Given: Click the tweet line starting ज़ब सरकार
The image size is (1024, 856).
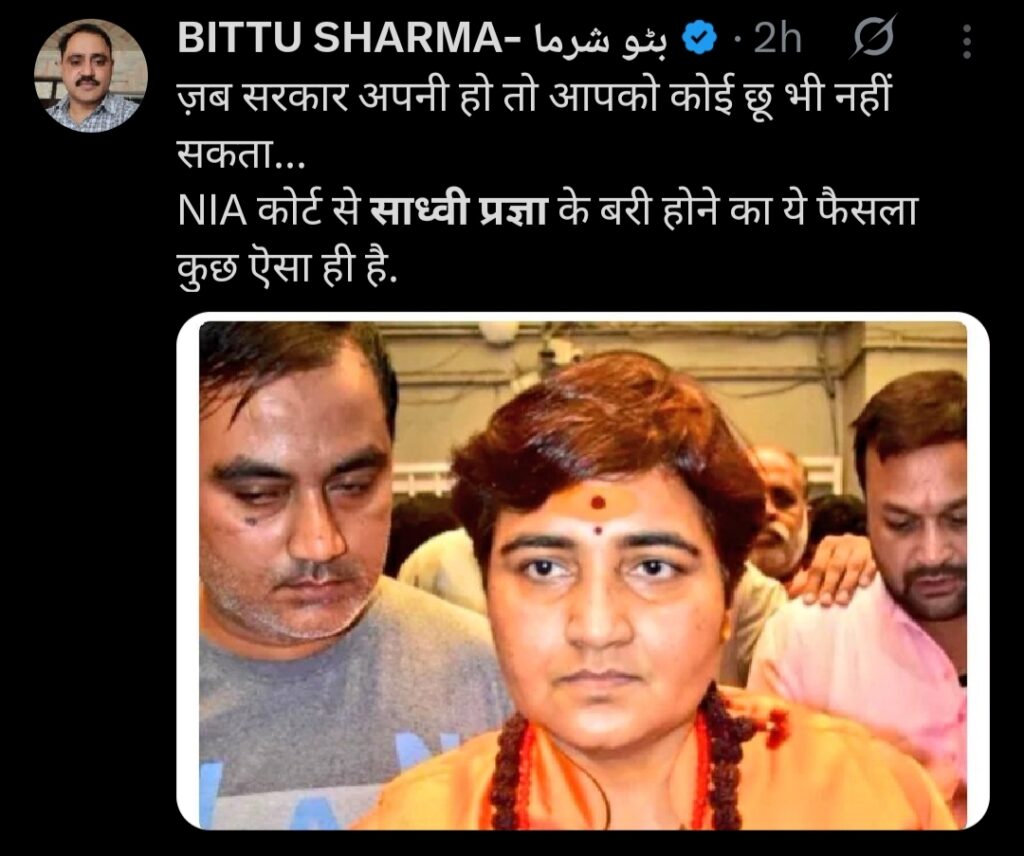Looking at the screenshot, I should [x=534, y=100].
